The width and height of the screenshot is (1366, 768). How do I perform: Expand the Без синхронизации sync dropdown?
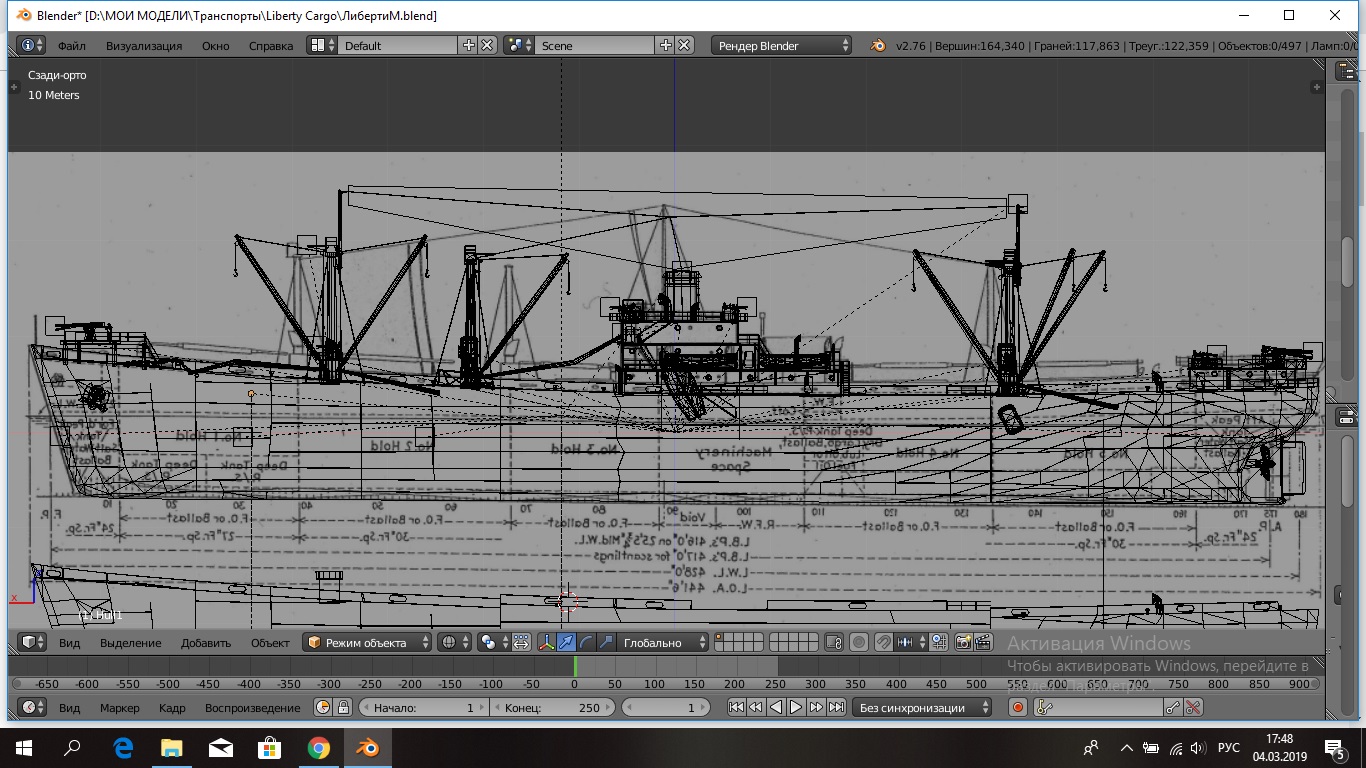click(x=922, y=707)
